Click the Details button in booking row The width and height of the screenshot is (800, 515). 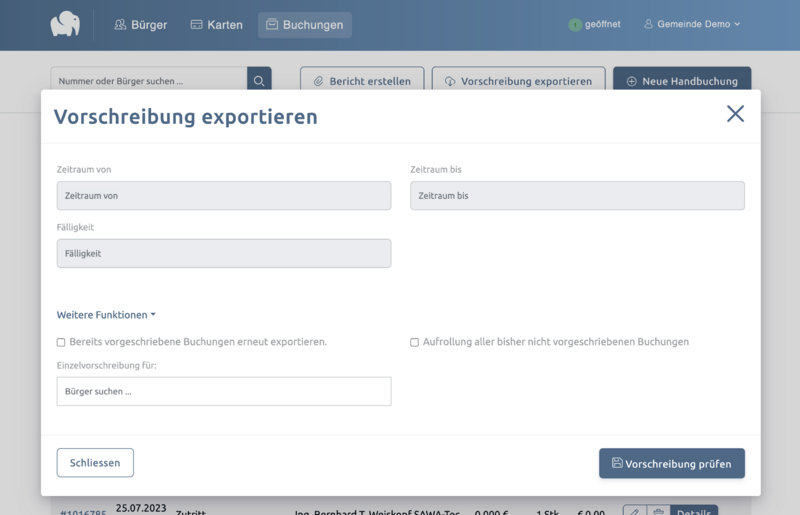(x=694, y=510)
